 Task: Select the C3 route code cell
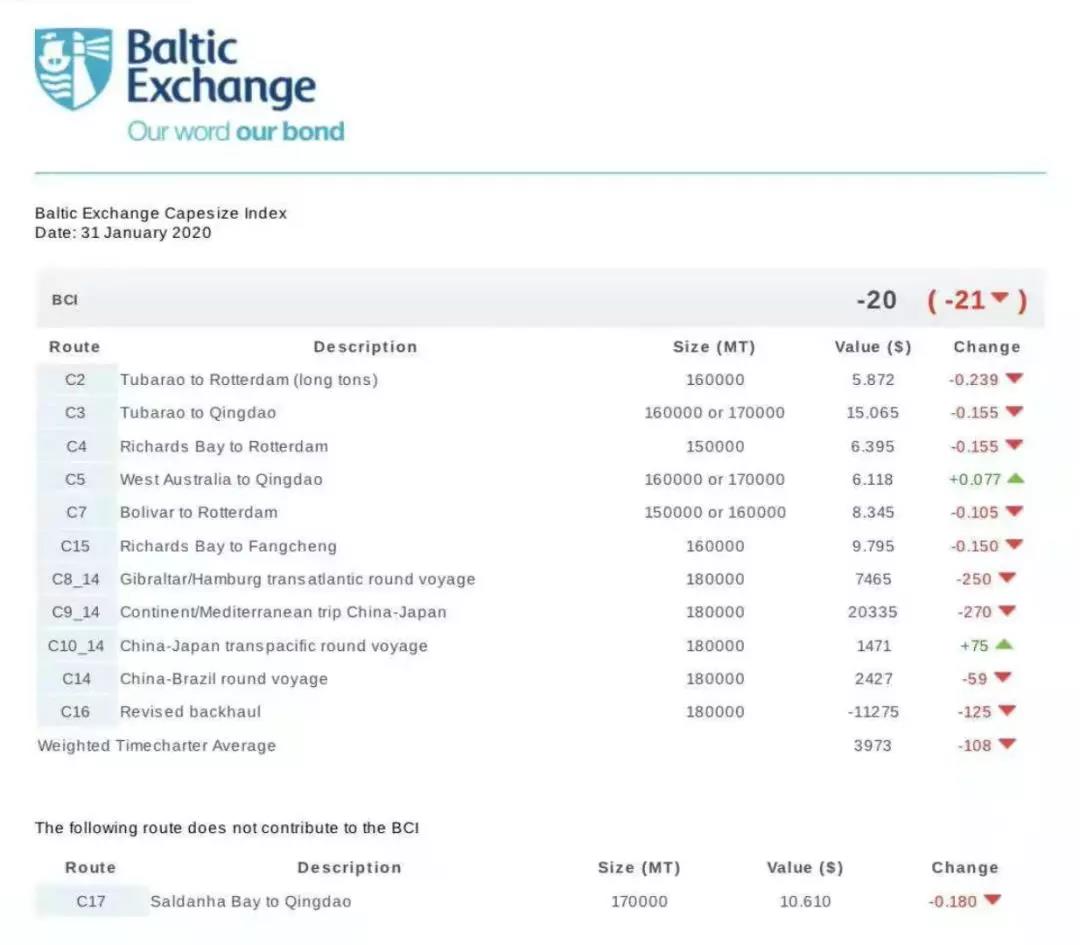(76, 413)
